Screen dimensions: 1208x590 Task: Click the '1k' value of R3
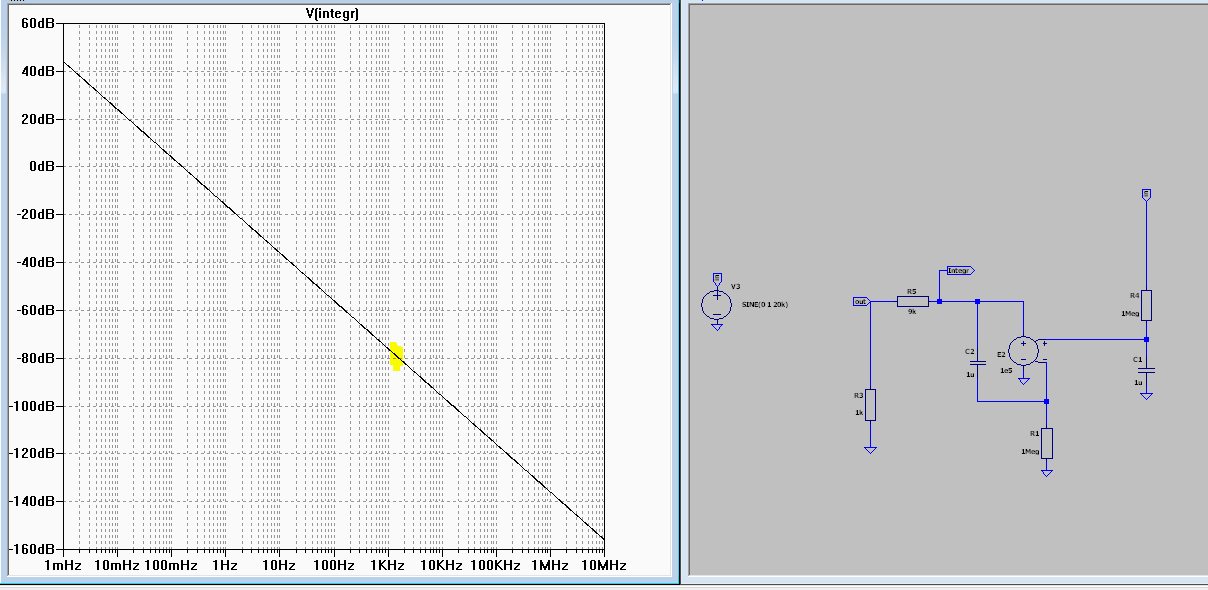click(x=857, y=413)
